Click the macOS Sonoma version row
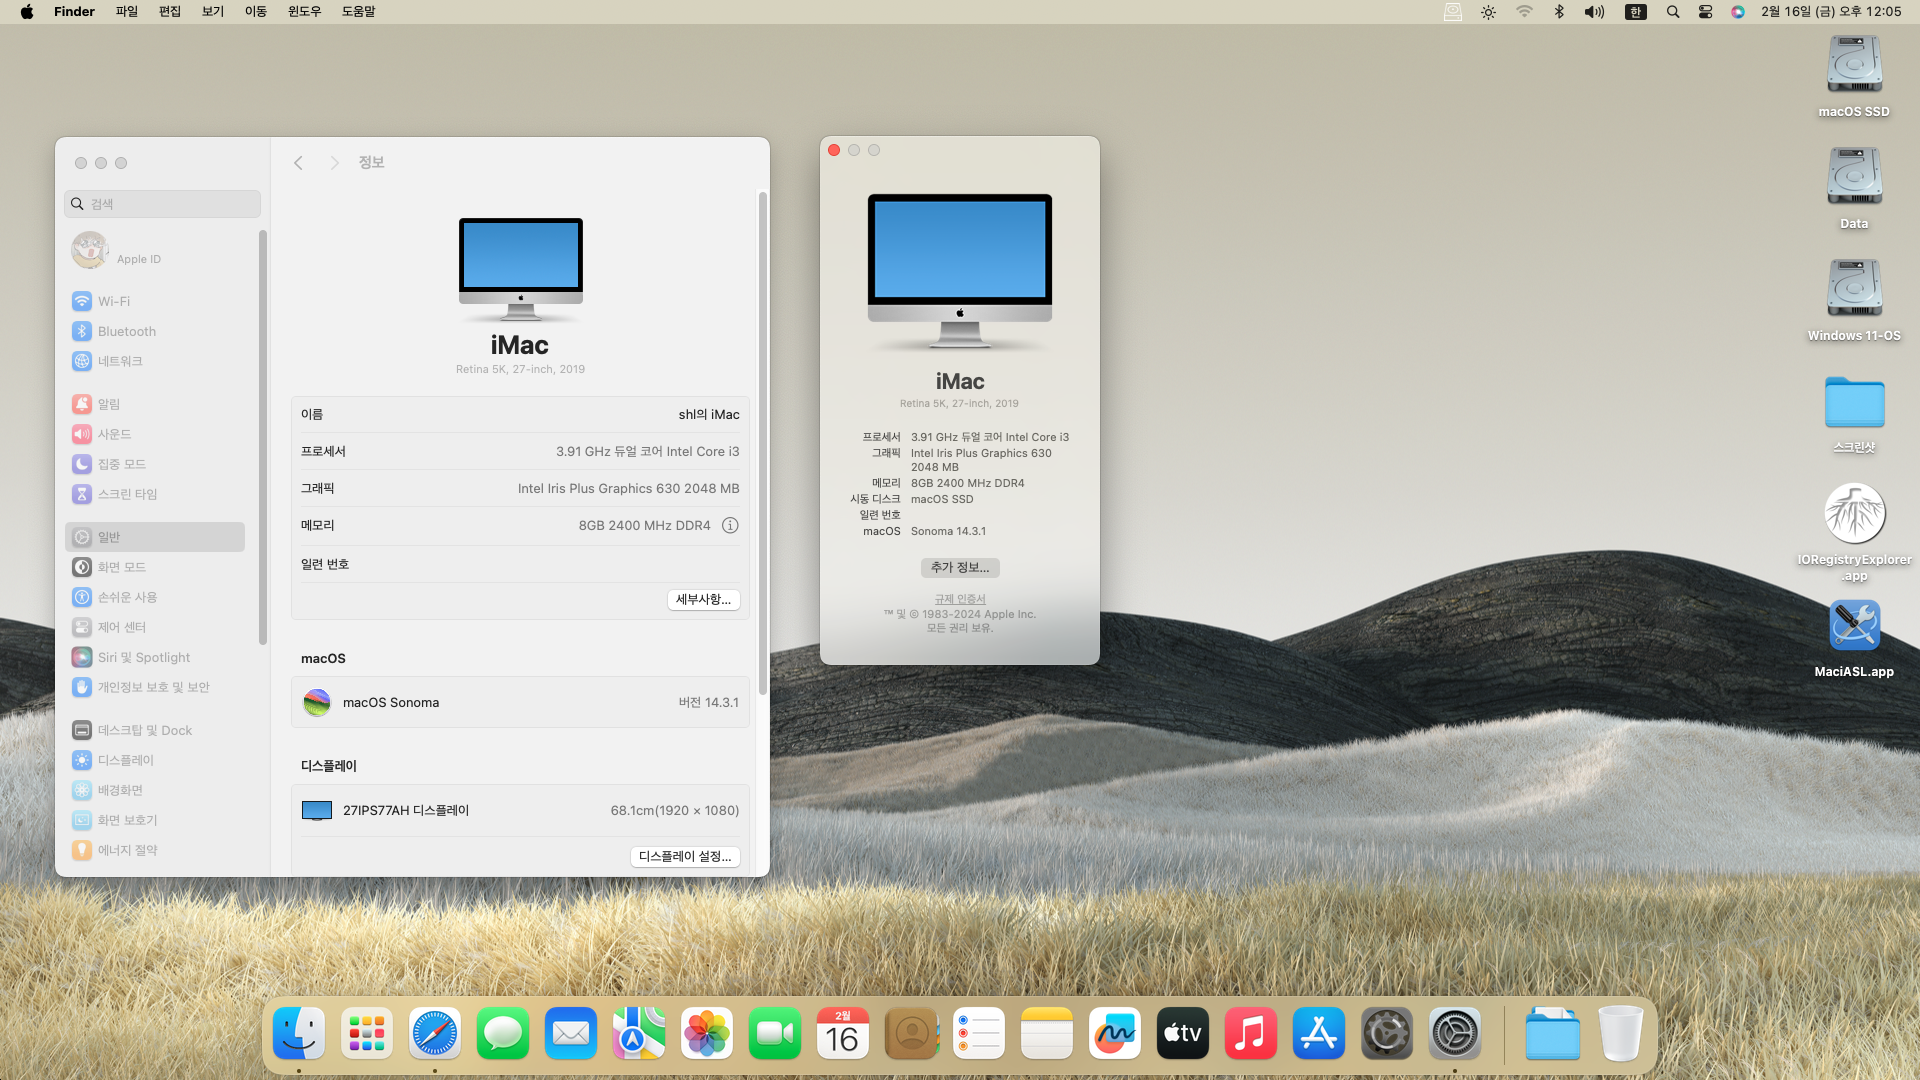 point(520,702)
